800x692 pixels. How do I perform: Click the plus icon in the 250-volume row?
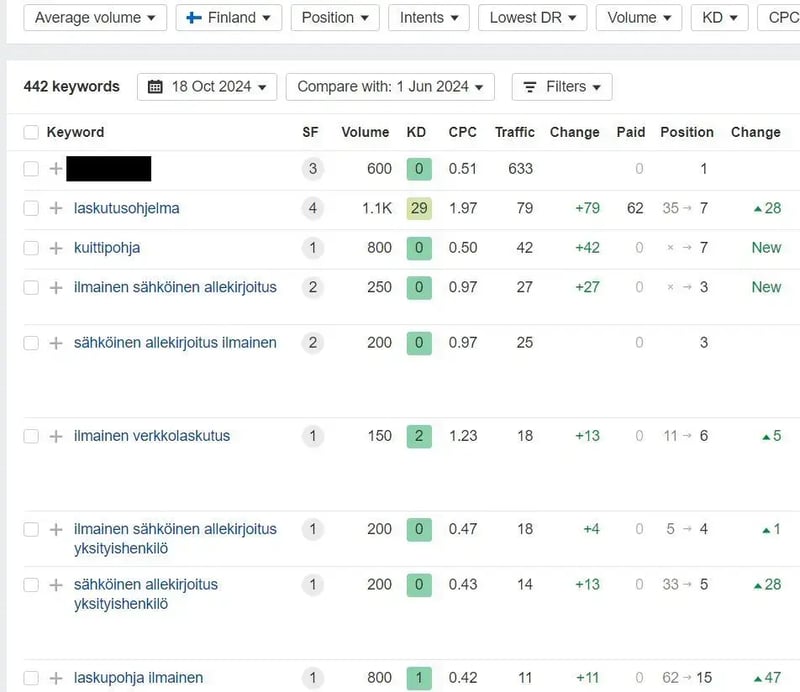click(x=56, y=288)
